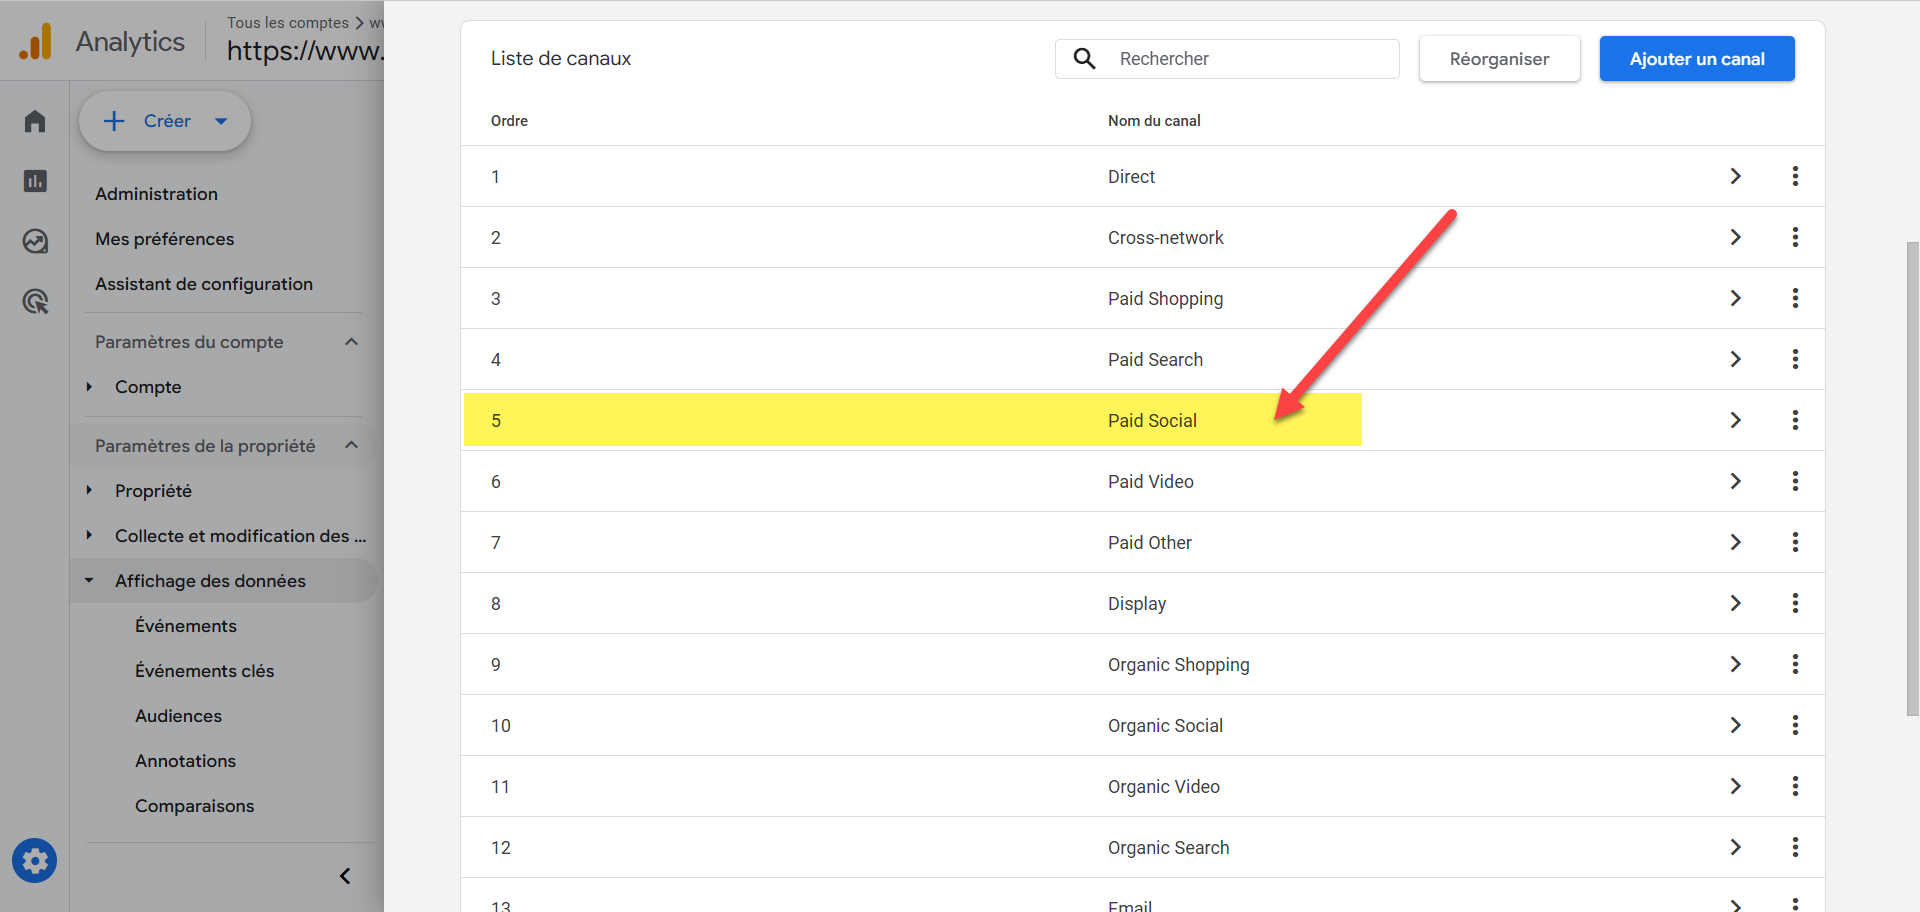Open the Explore icon in left rail
Screen dimensions: 1920x912
click(x=35, y=241)
